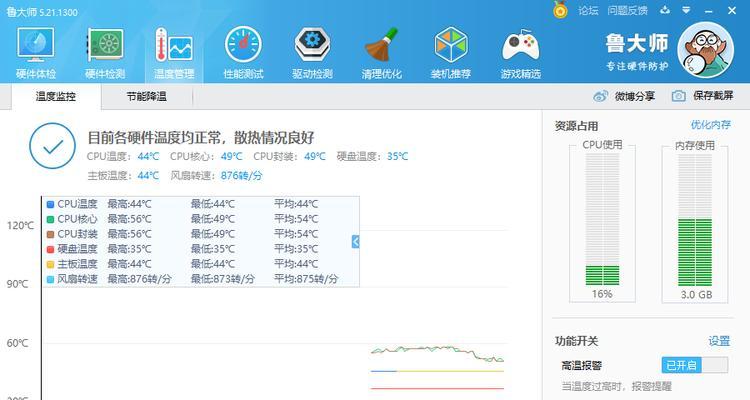Open the title bar dropdown menu arrow
This screenshot has width=750, height=400.
pyautogui.click(x=686, y=10)
